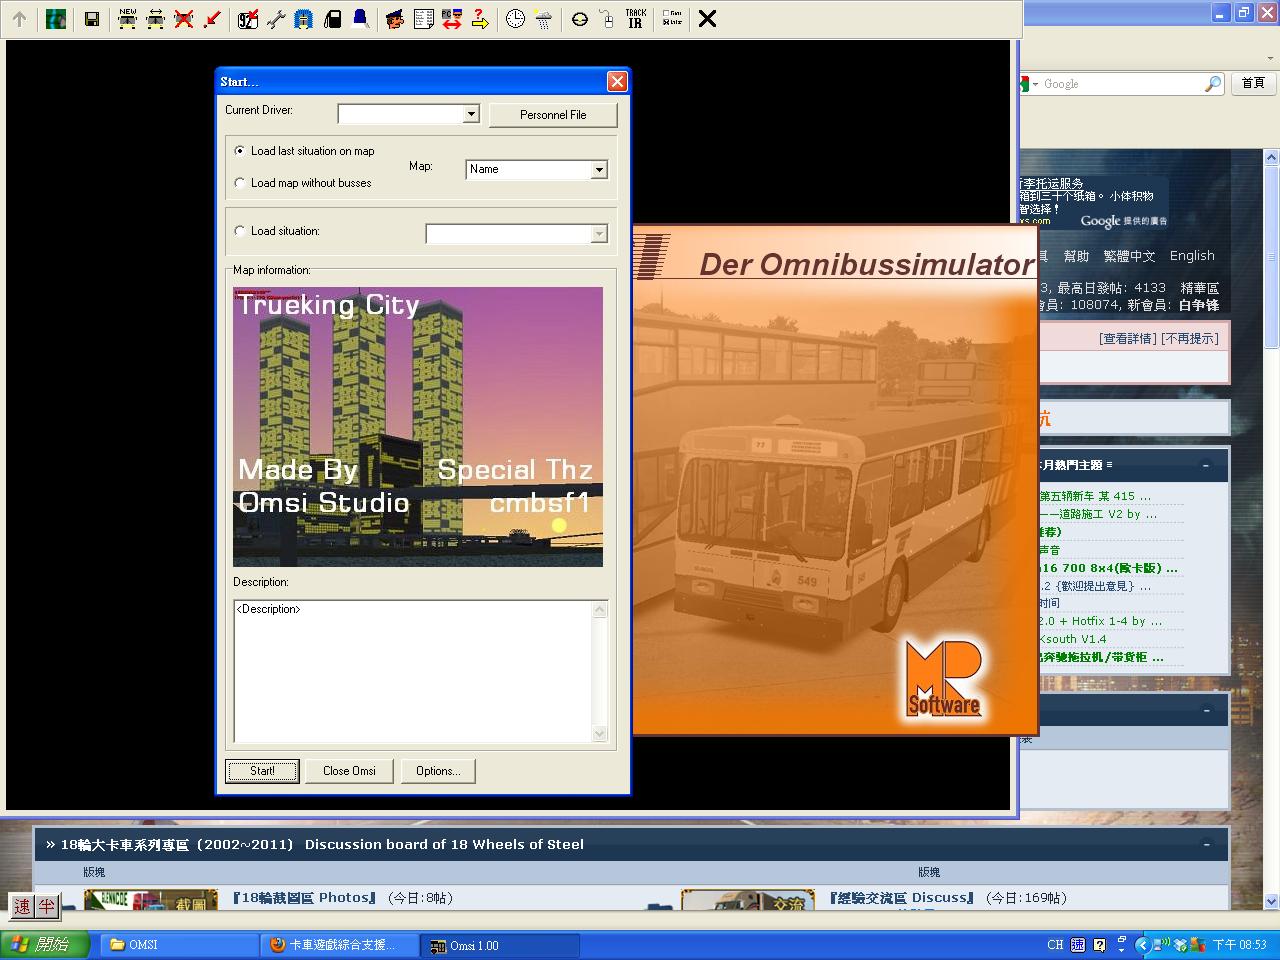Click the delete bus red X icon
The image size is (1280, 960).
point(183,19)
